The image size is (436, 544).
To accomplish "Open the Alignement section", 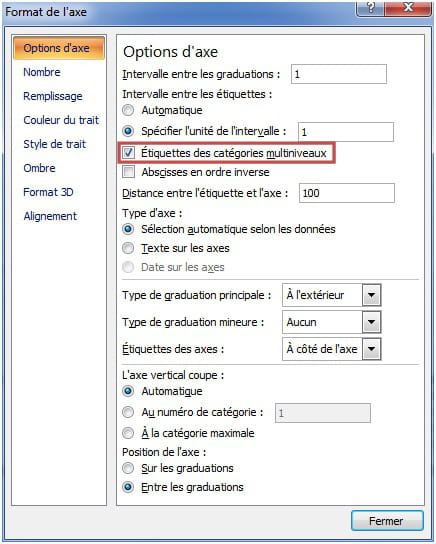I will (x=50, y=216).
